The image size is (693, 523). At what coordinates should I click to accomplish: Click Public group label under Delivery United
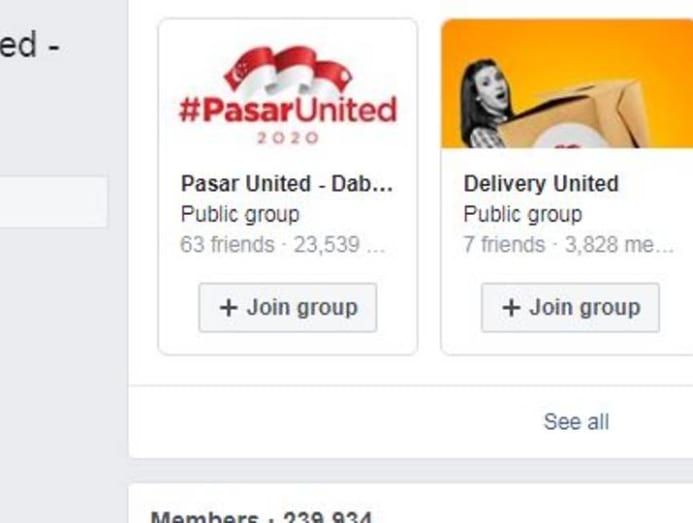[x=523, y=214]
